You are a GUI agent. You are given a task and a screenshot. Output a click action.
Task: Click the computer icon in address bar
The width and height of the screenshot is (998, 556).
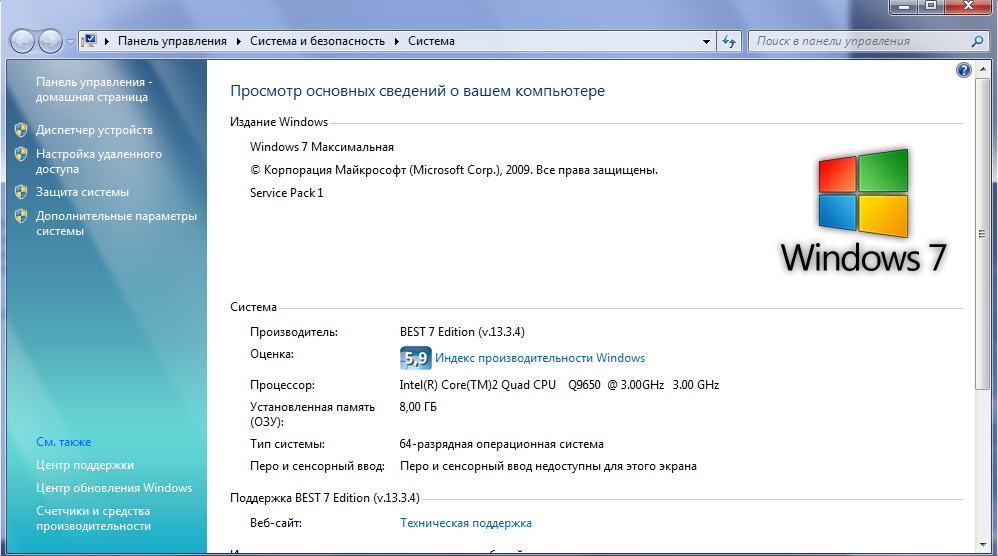point(90,41)
